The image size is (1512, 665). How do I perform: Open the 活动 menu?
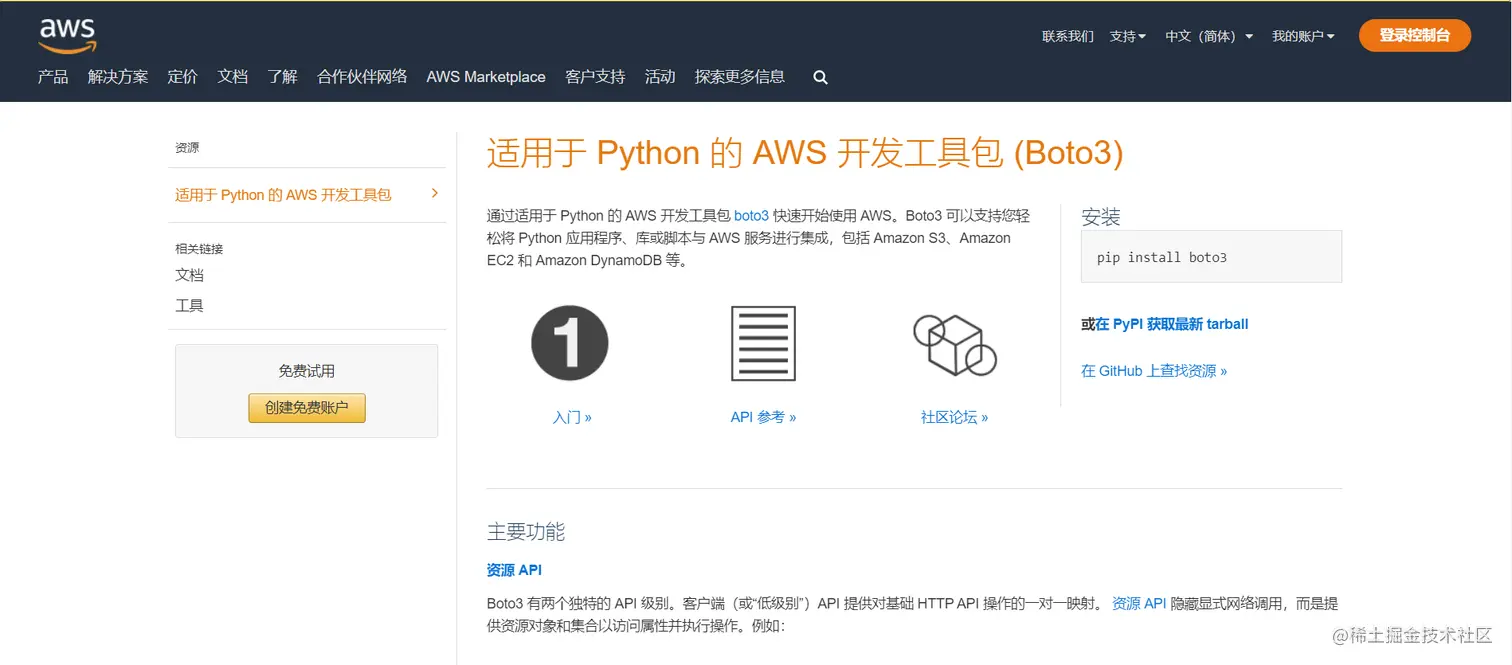tap(660, 77)
